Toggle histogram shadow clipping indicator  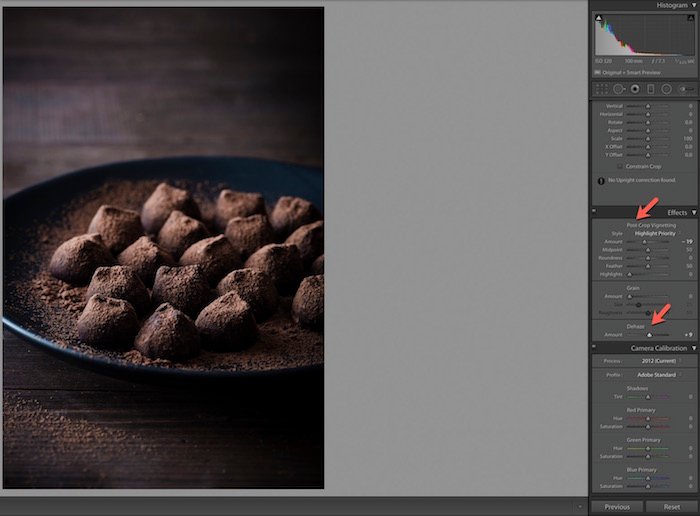point(599,19)
